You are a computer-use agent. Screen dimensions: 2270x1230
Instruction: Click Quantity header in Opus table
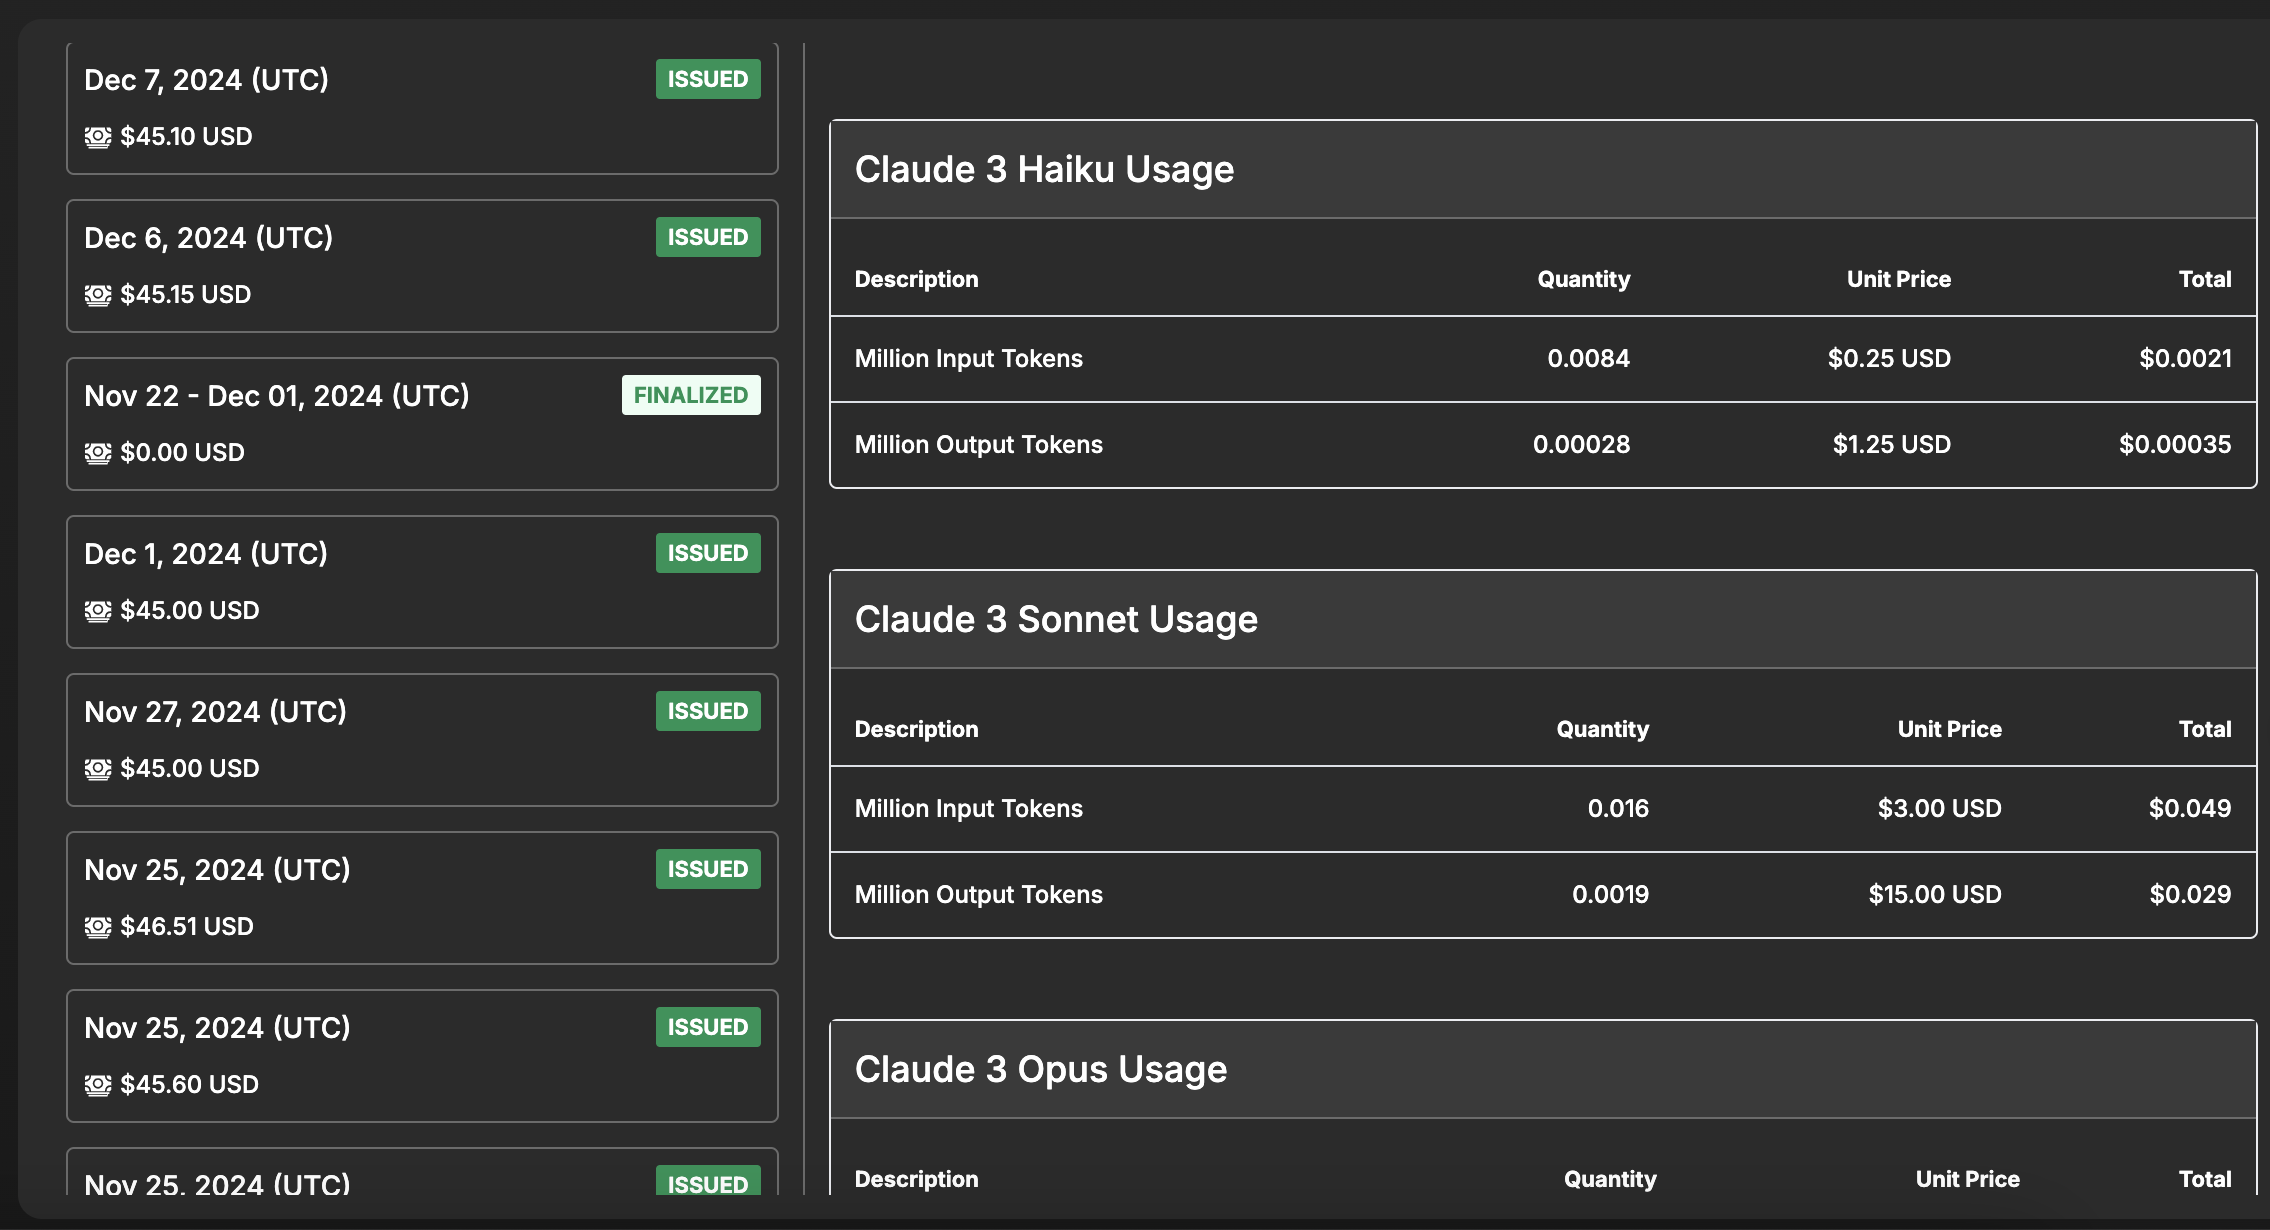pyautogui.click(x=1610, y=1179)
